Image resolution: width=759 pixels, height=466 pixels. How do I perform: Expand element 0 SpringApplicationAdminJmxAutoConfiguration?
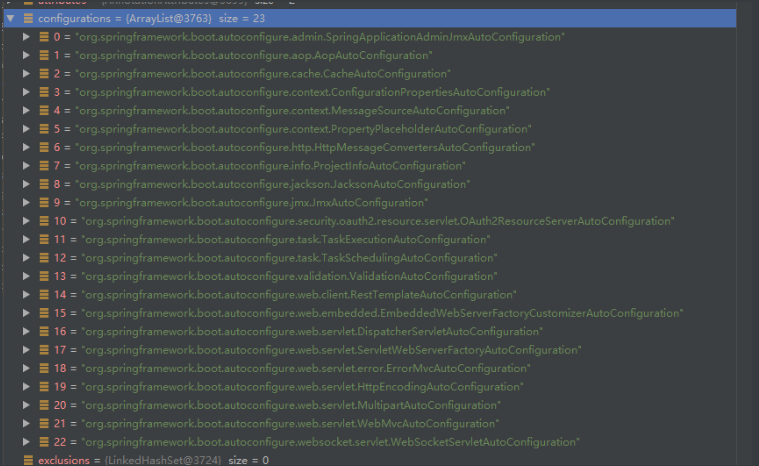(26, 37)
